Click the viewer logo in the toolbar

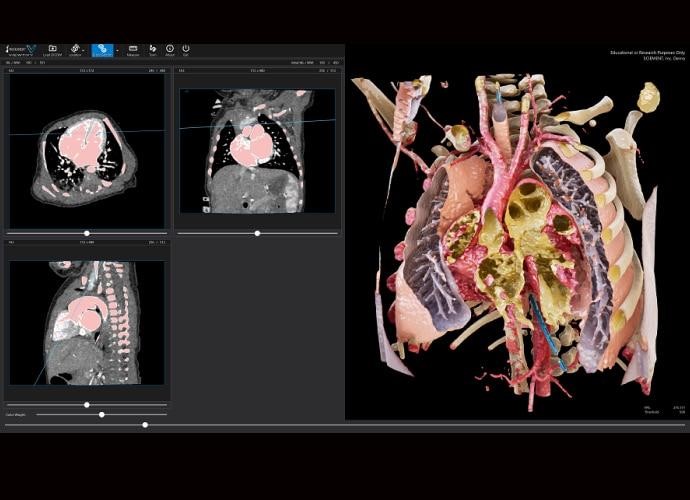21,51
